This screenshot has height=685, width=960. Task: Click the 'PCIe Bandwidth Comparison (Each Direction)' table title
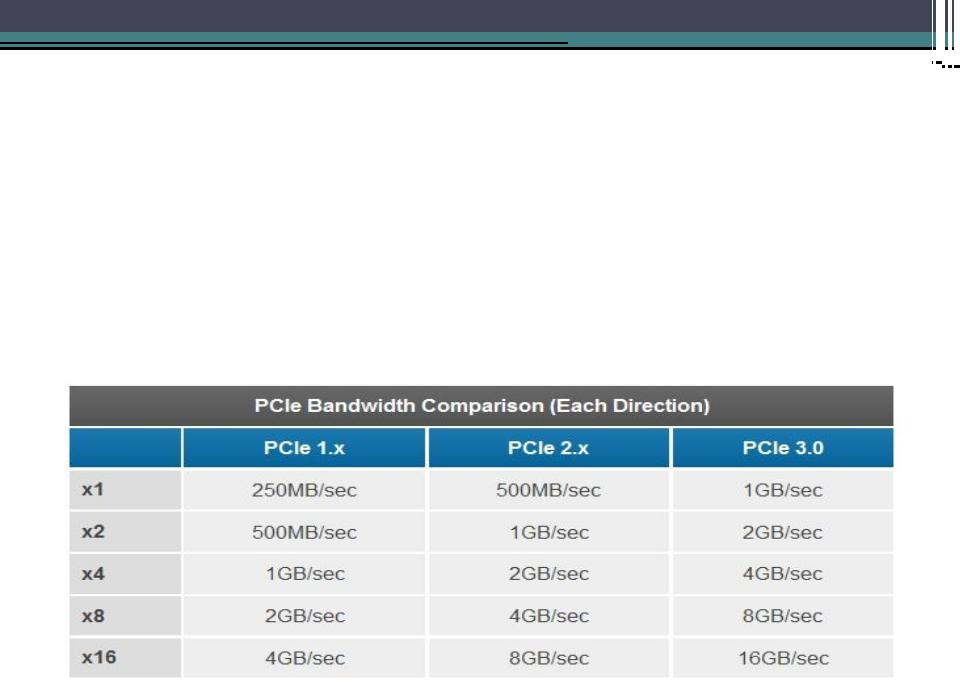pos(482,406)
